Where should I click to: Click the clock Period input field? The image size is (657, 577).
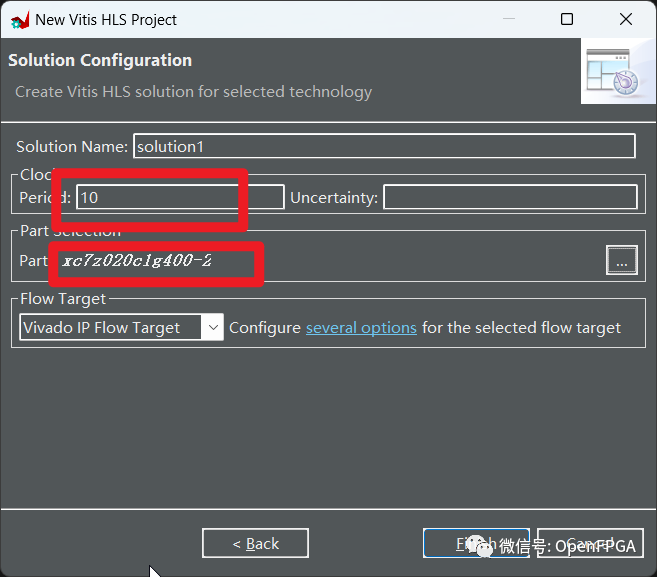pyautogui.click(x=180, y=197)
